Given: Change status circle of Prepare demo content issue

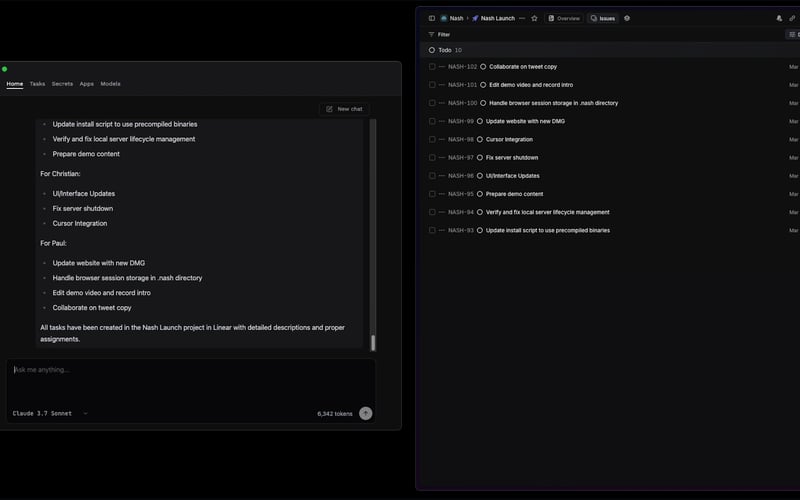Looking at the screenshot, I should pos(480,194).
